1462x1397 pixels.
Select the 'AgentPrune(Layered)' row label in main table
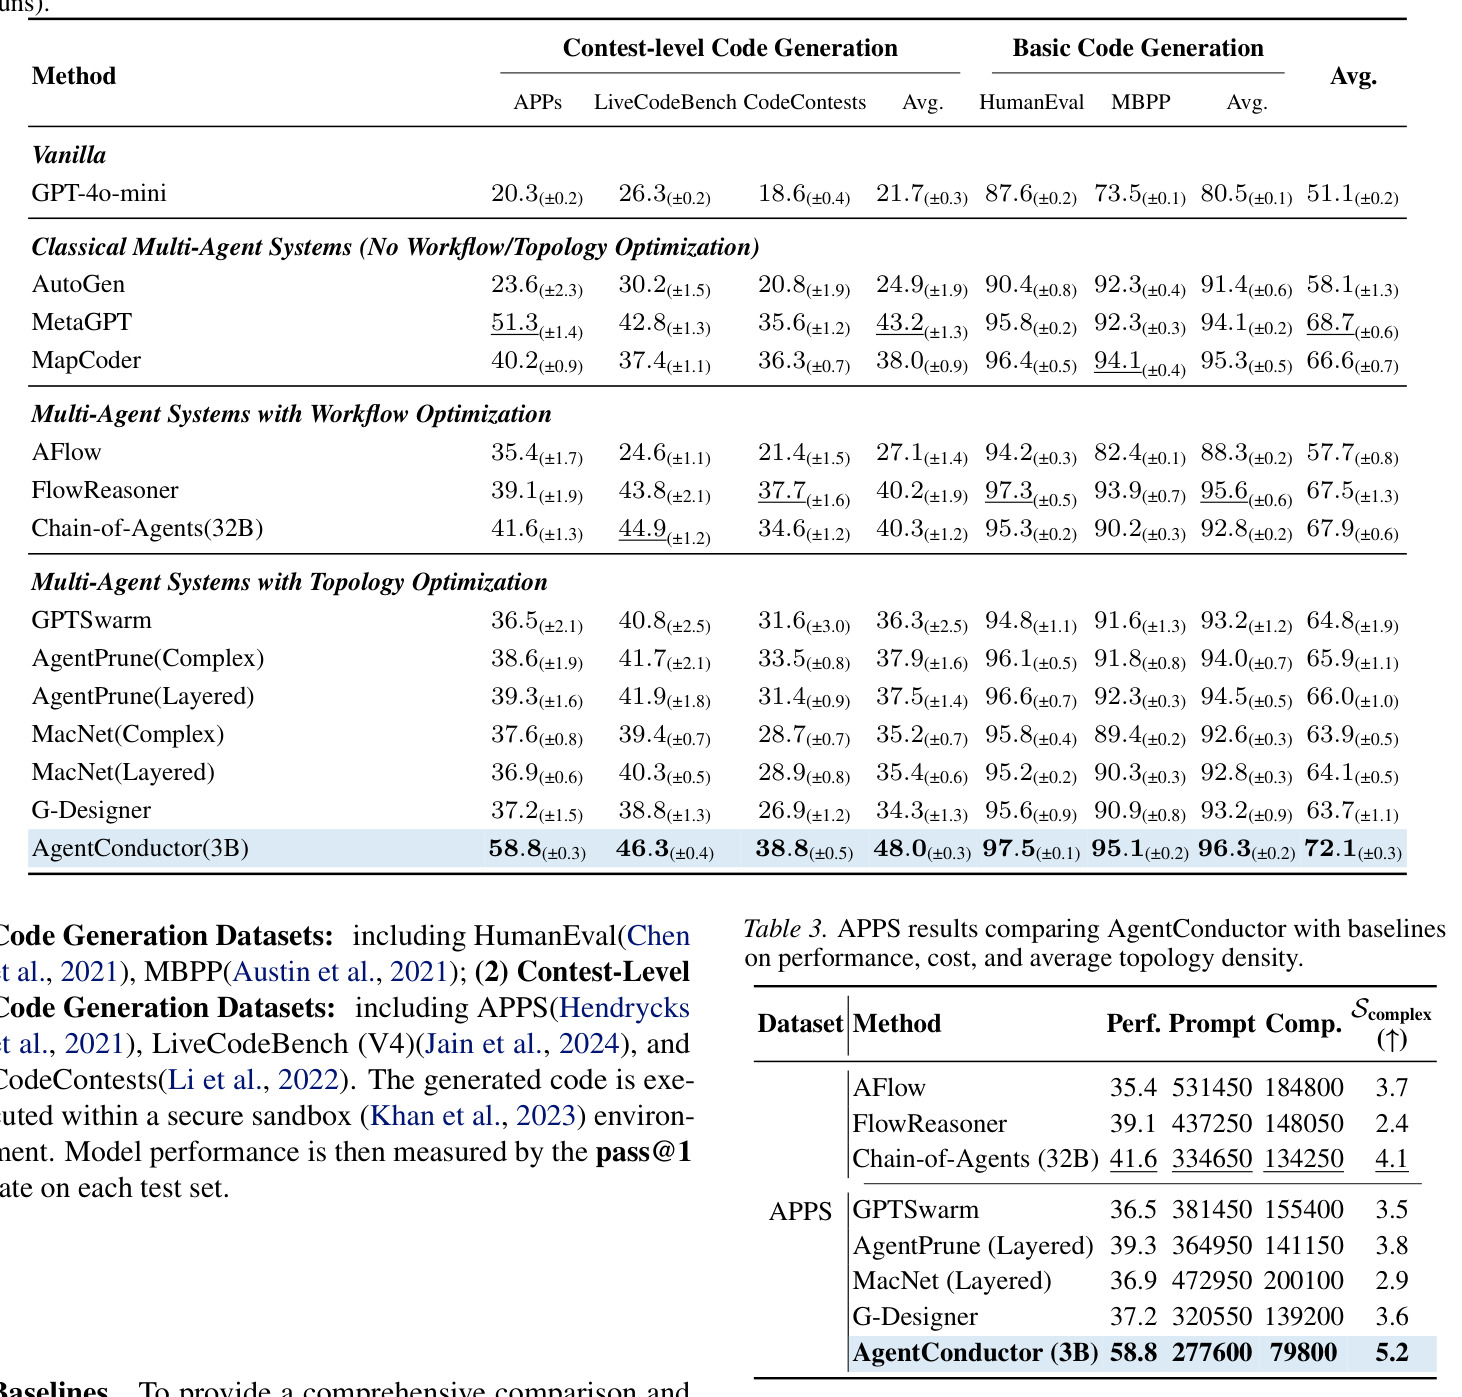coord(143,696)
